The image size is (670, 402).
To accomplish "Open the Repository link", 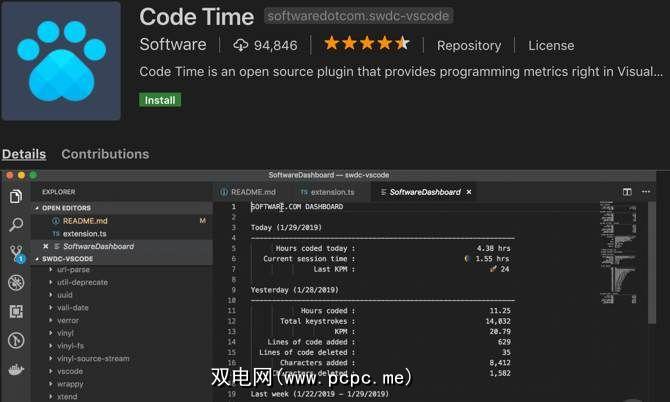I will click(x=469, y=45).
